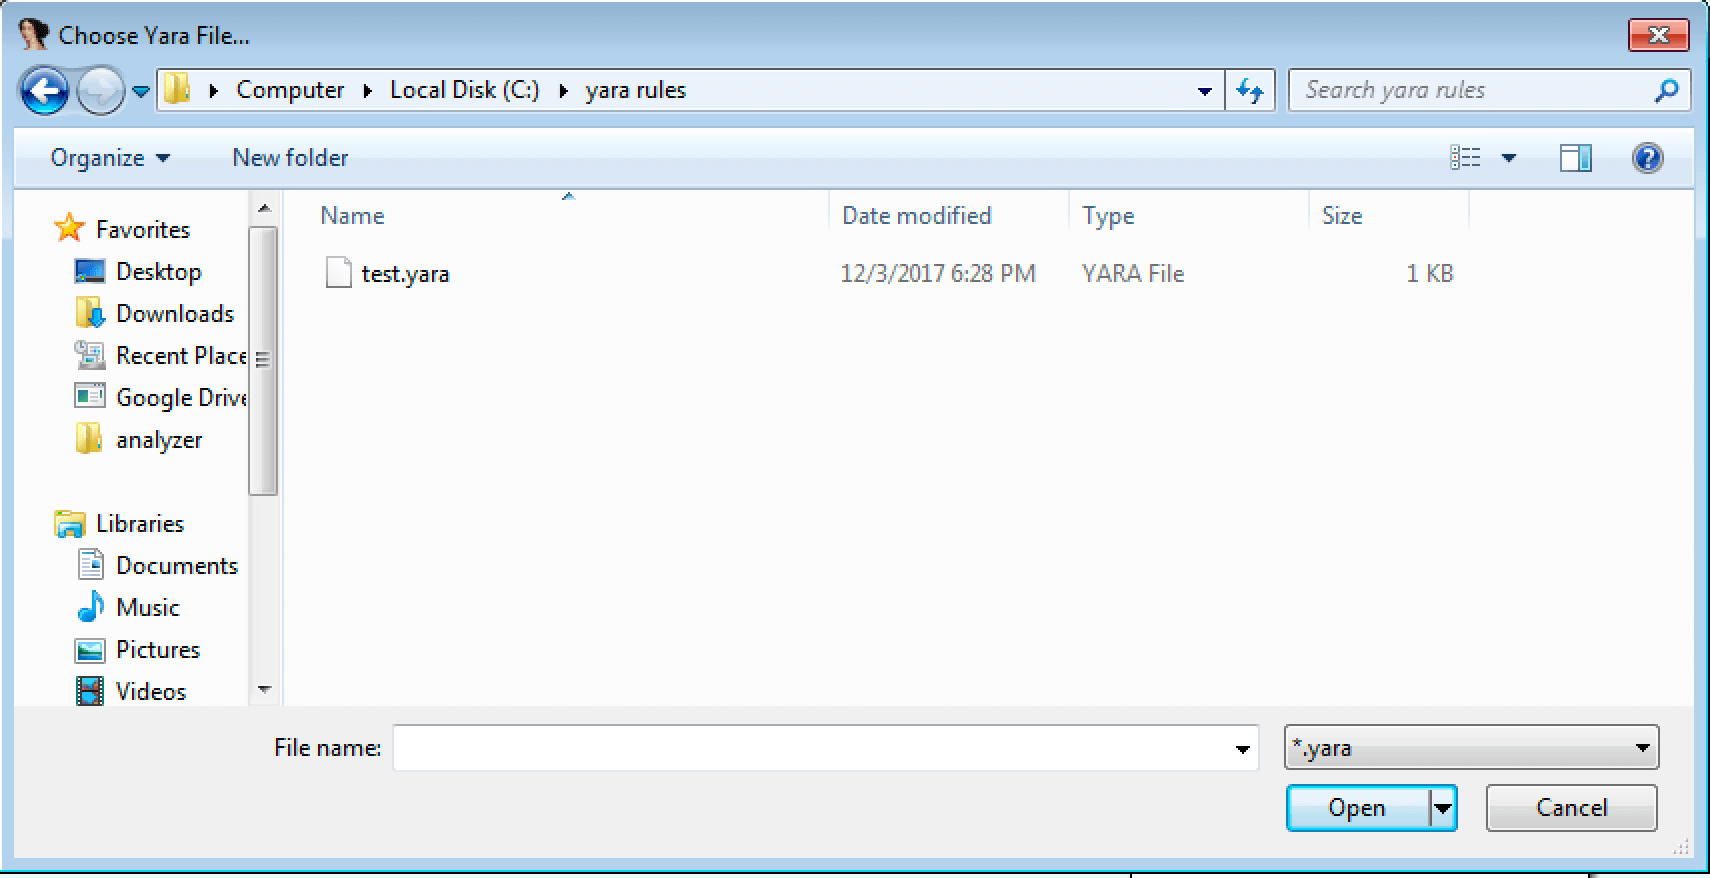Image resolution: width=1710 pixels, height=878 pixels.
Task: Navigate to Local Disk (C:) in breadcrumb
Action: pos(464,90)
